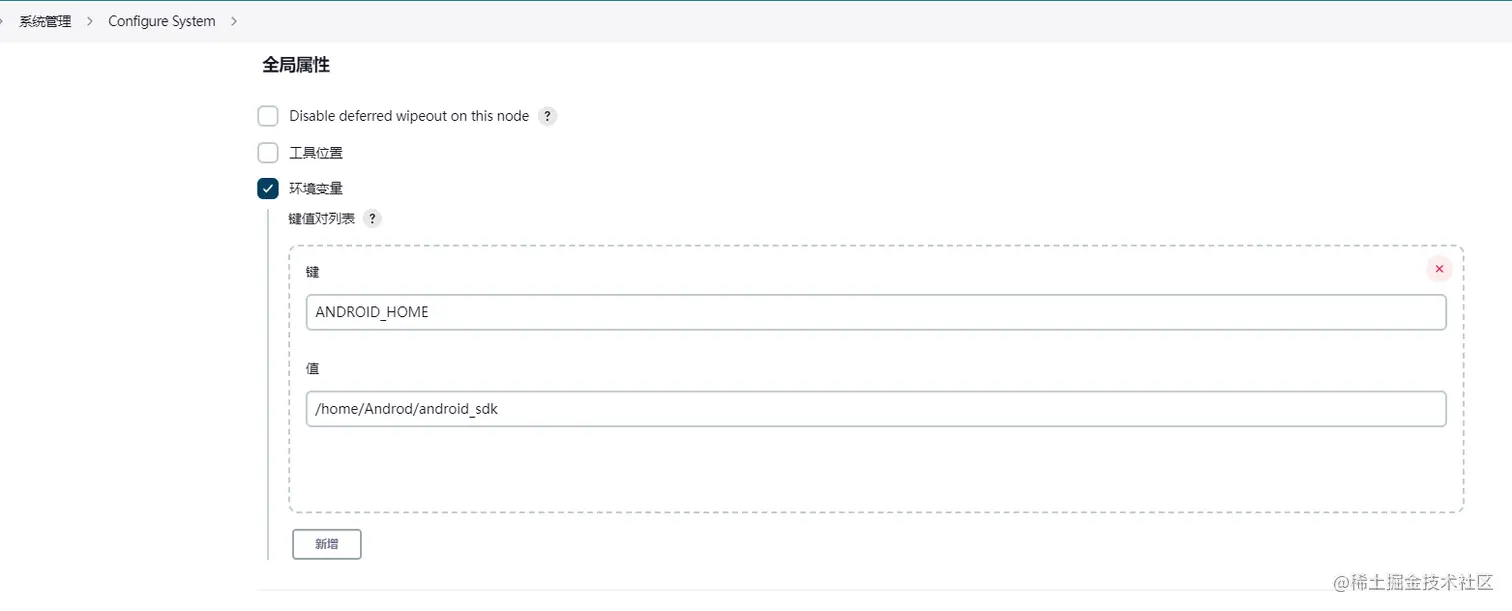
Task: Click the 键 field label
Action: [x=312, y=272]
